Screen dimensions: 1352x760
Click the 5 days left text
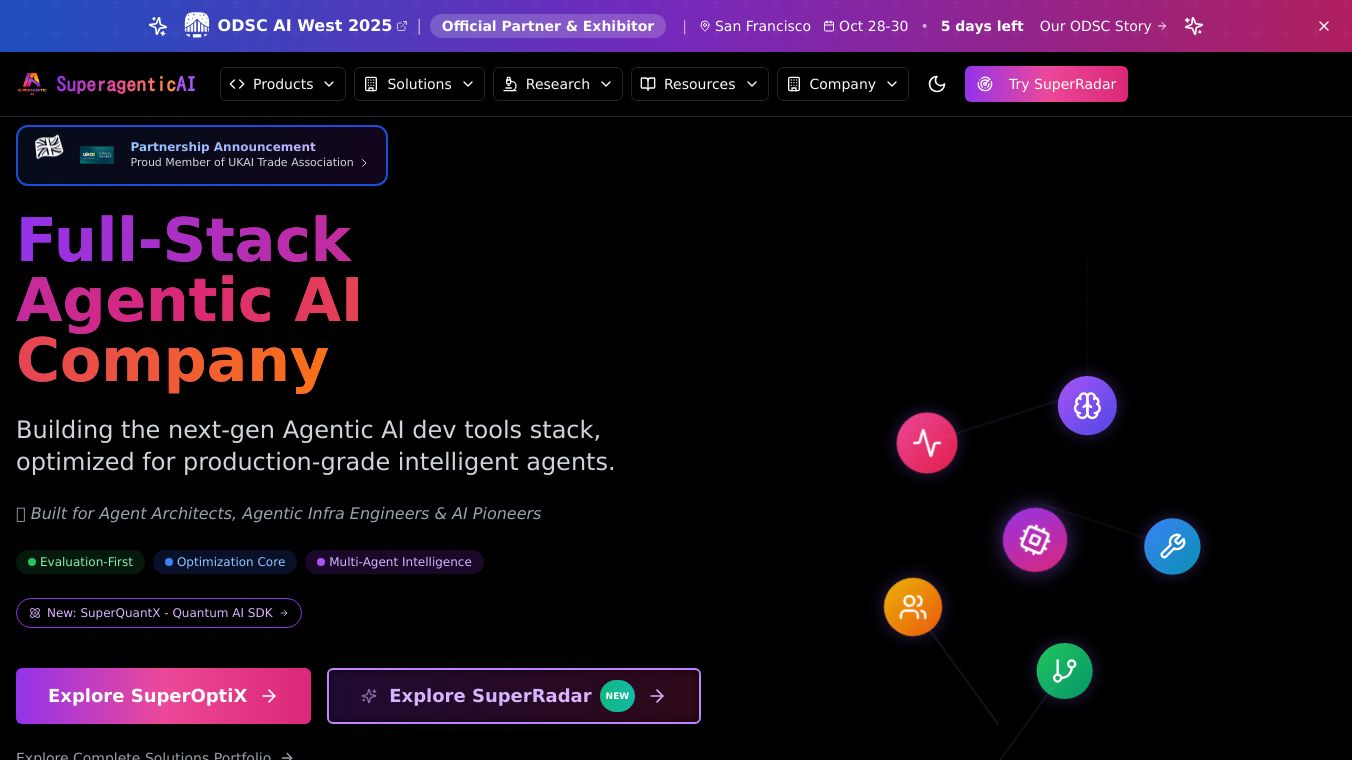(982, 26)
